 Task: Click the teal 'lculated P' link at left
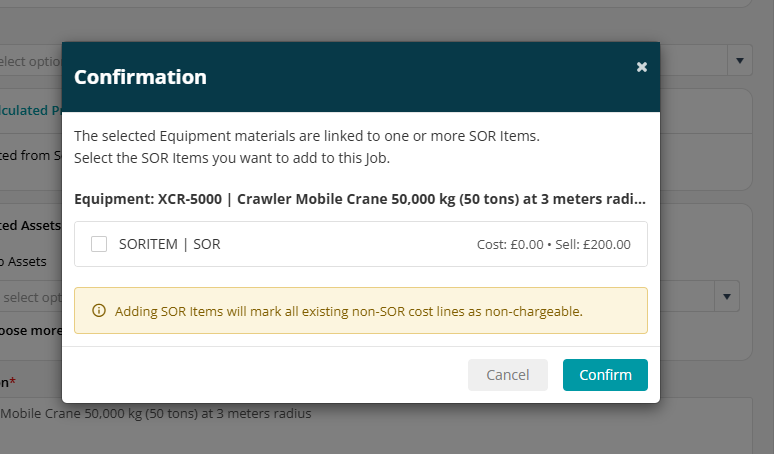coord(31,110)
